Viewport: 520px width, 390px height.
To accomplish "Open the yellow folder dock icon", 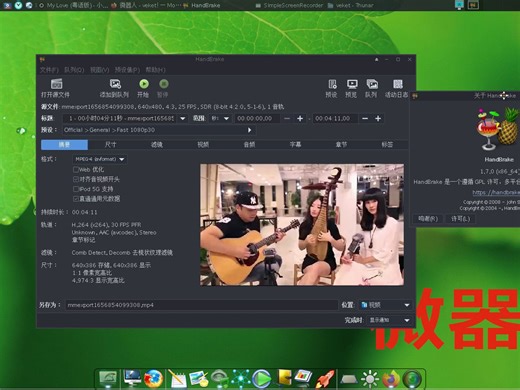I will pos(284,378).
